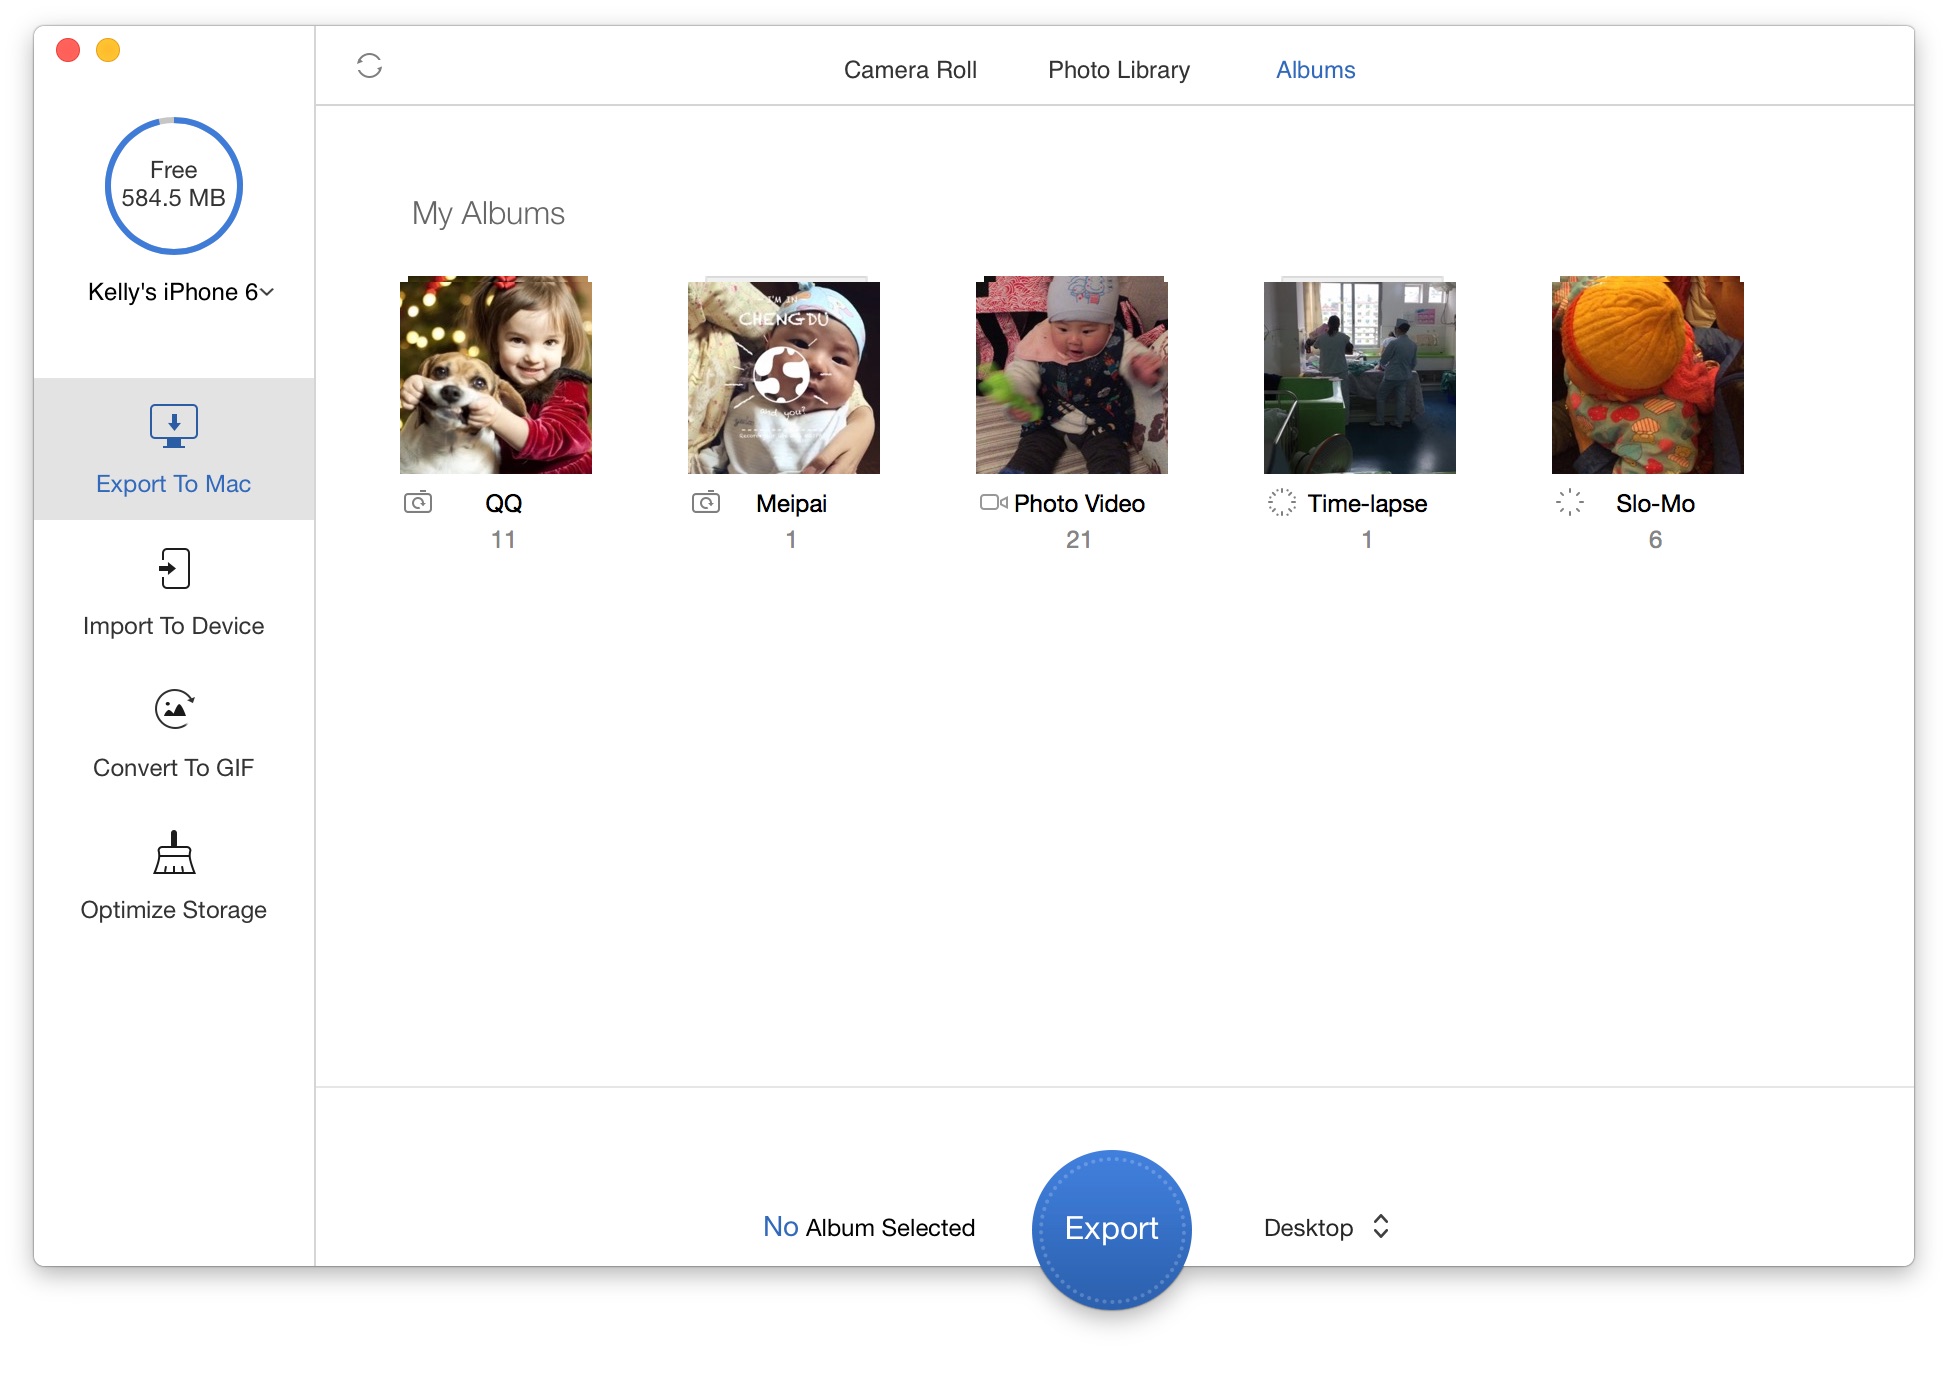Select the Time-lapse album thumbnail
Screen dimensions: 1948x1380
1360,377
